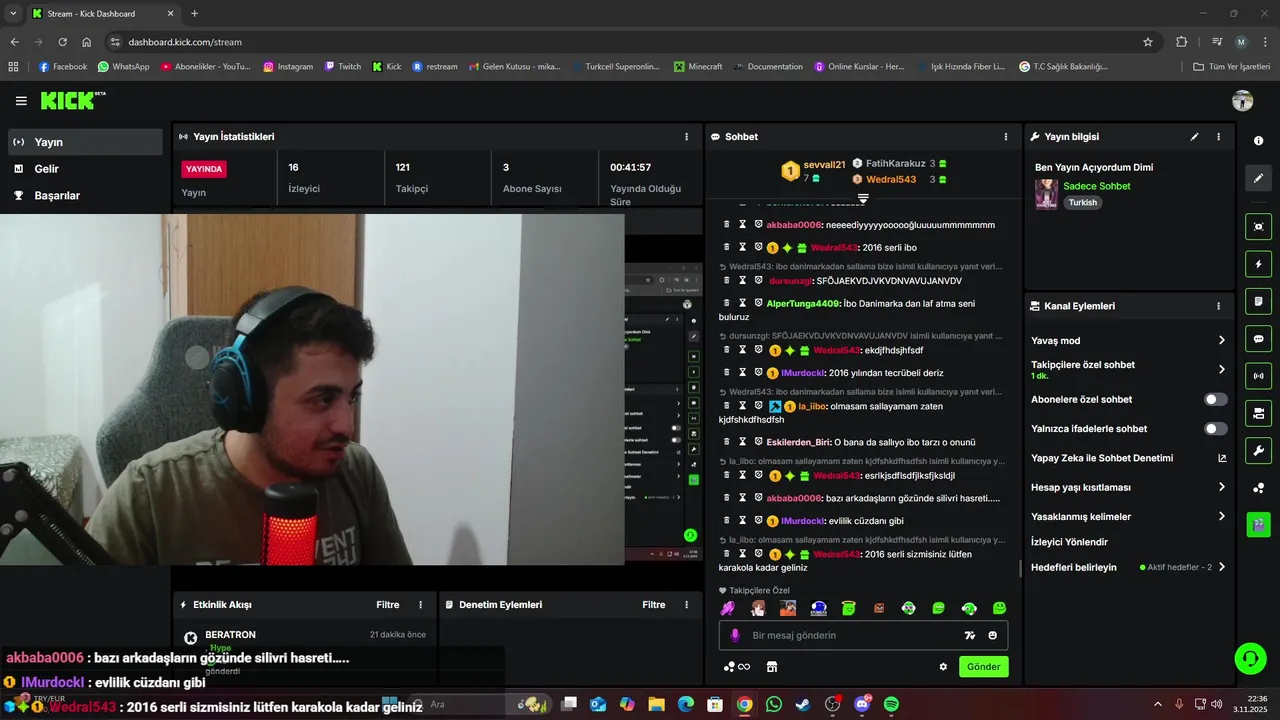This screenshot has width=1280, height=720.
Task: Expand Yasaklanmış kelimeler option
Action: tap(1222, 517)
